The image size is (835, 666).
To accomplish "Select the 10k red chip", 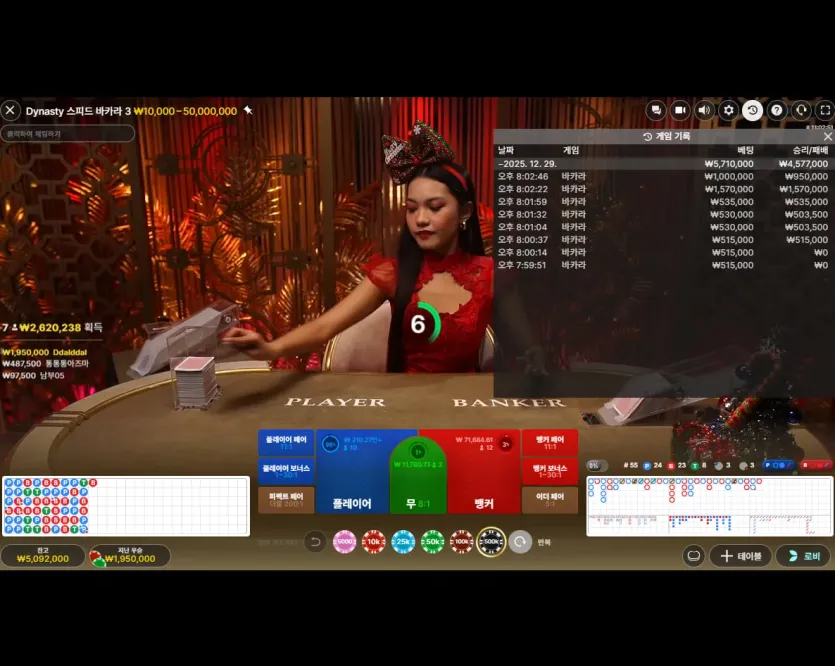I will [x=374, y=542].
